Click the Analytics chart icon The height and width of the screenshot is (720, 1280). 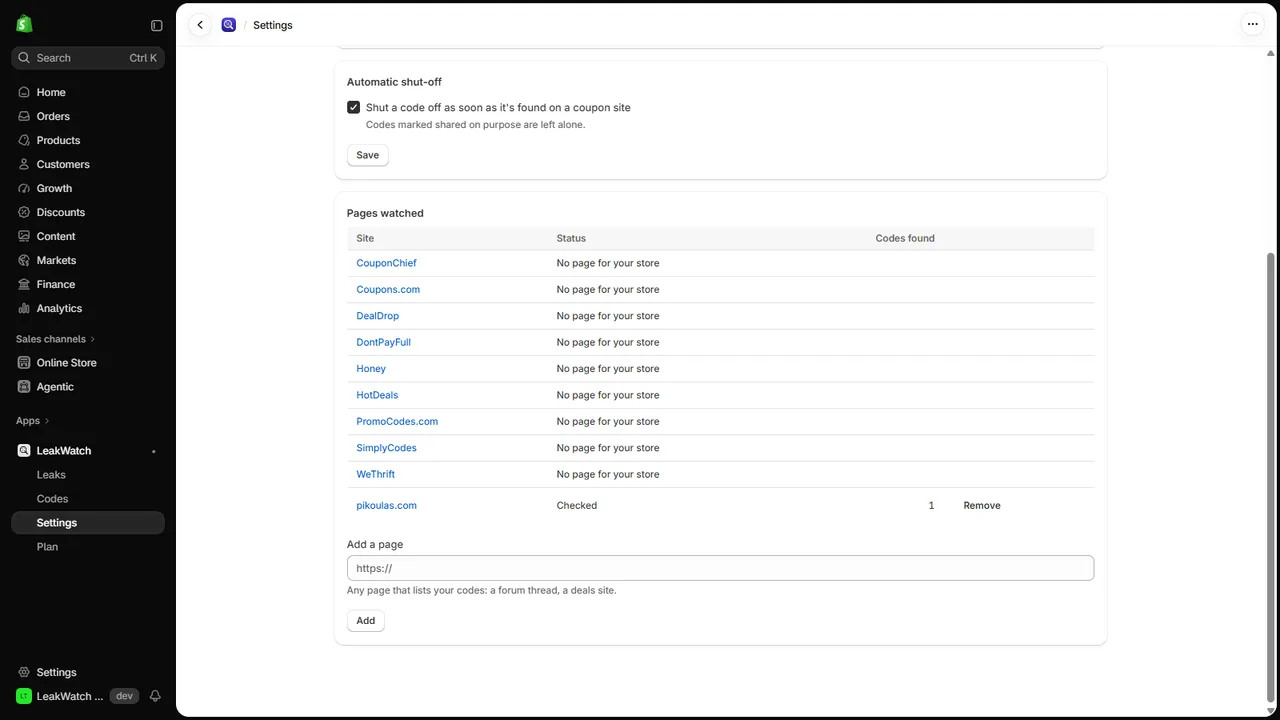coord(24,308)
